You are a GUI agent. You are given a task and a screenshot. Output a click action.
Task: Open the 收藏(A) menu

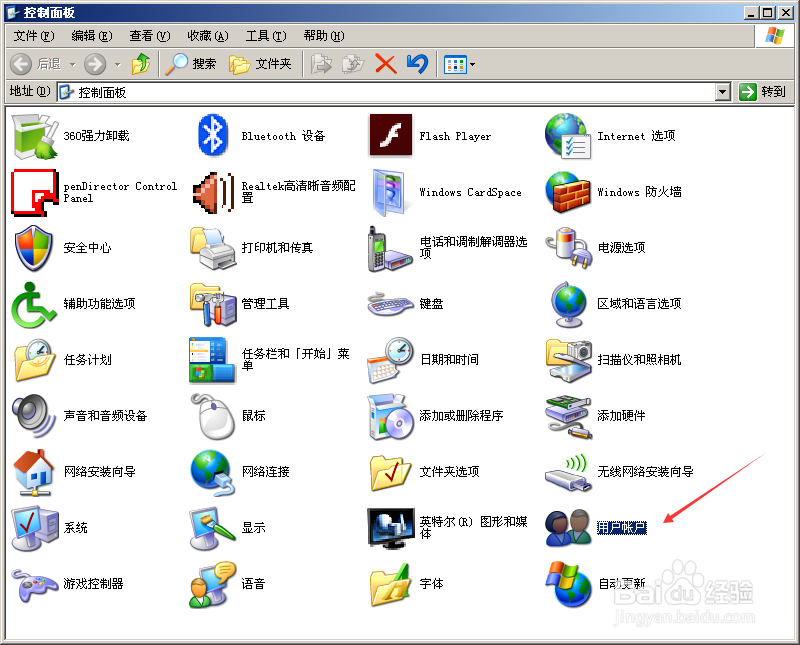pyautogui.click(x=208, y=36)
